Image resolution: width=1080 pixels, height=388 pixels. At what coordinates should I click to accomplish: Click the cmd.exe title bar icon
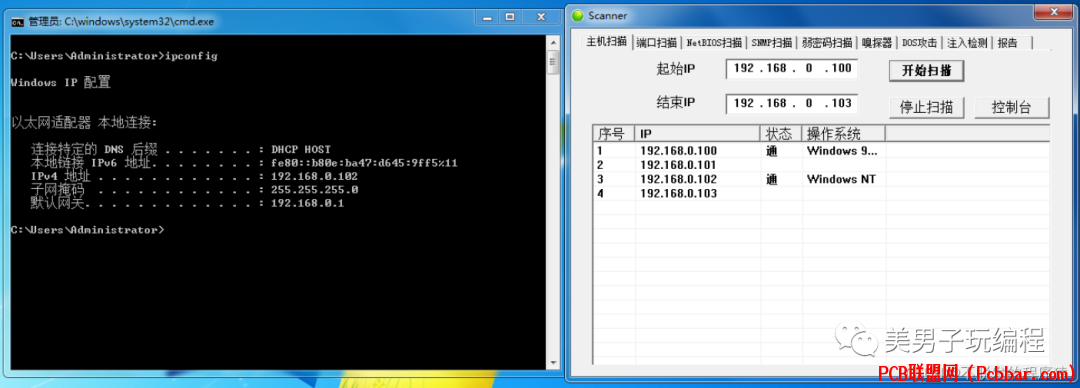coord(17,21)
